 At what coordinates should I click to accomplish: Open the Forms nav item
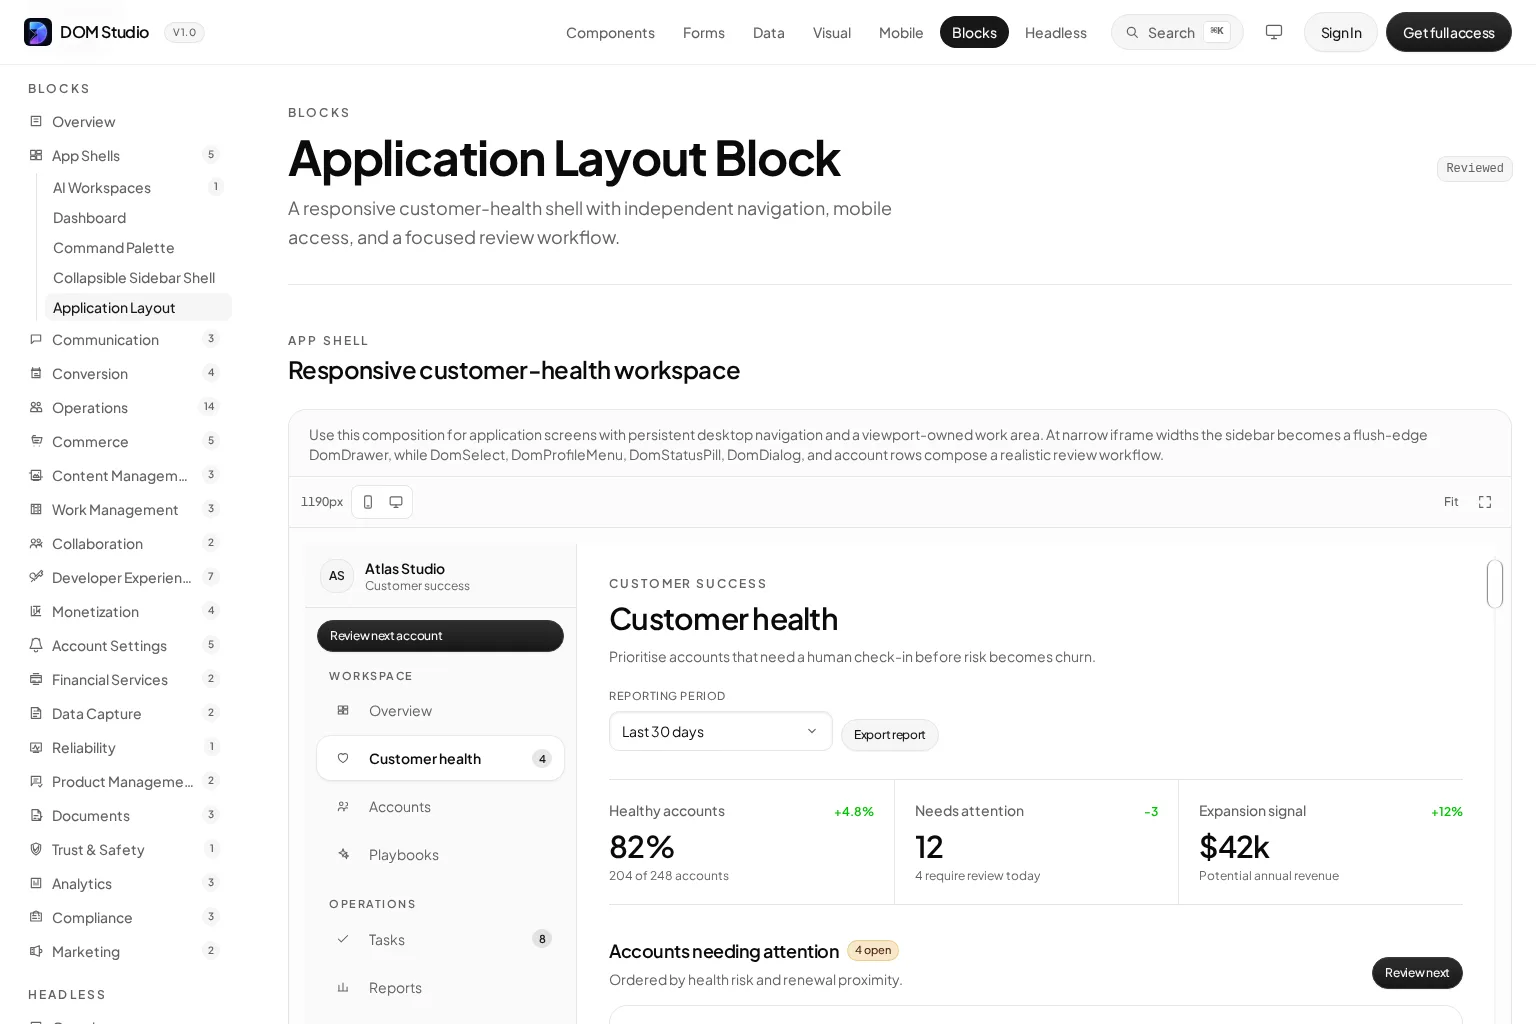point(704,32)
